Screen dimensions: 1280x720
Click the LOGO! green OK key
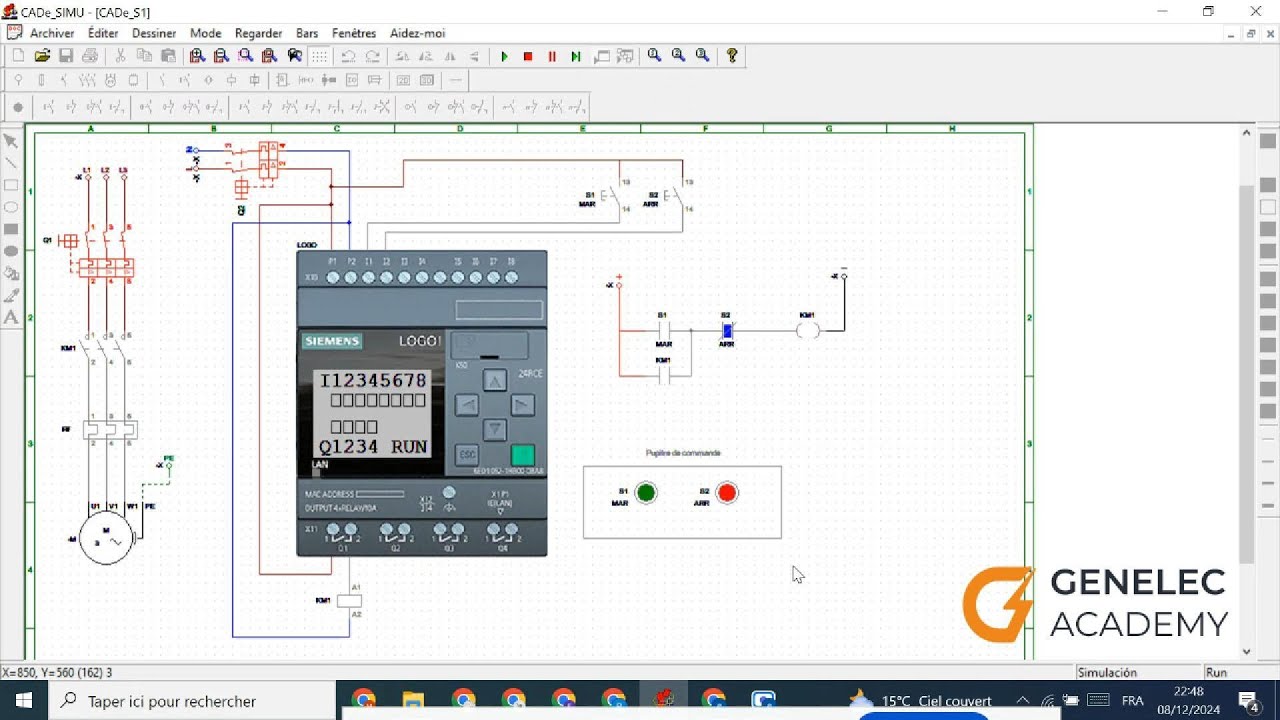[522, 455]
